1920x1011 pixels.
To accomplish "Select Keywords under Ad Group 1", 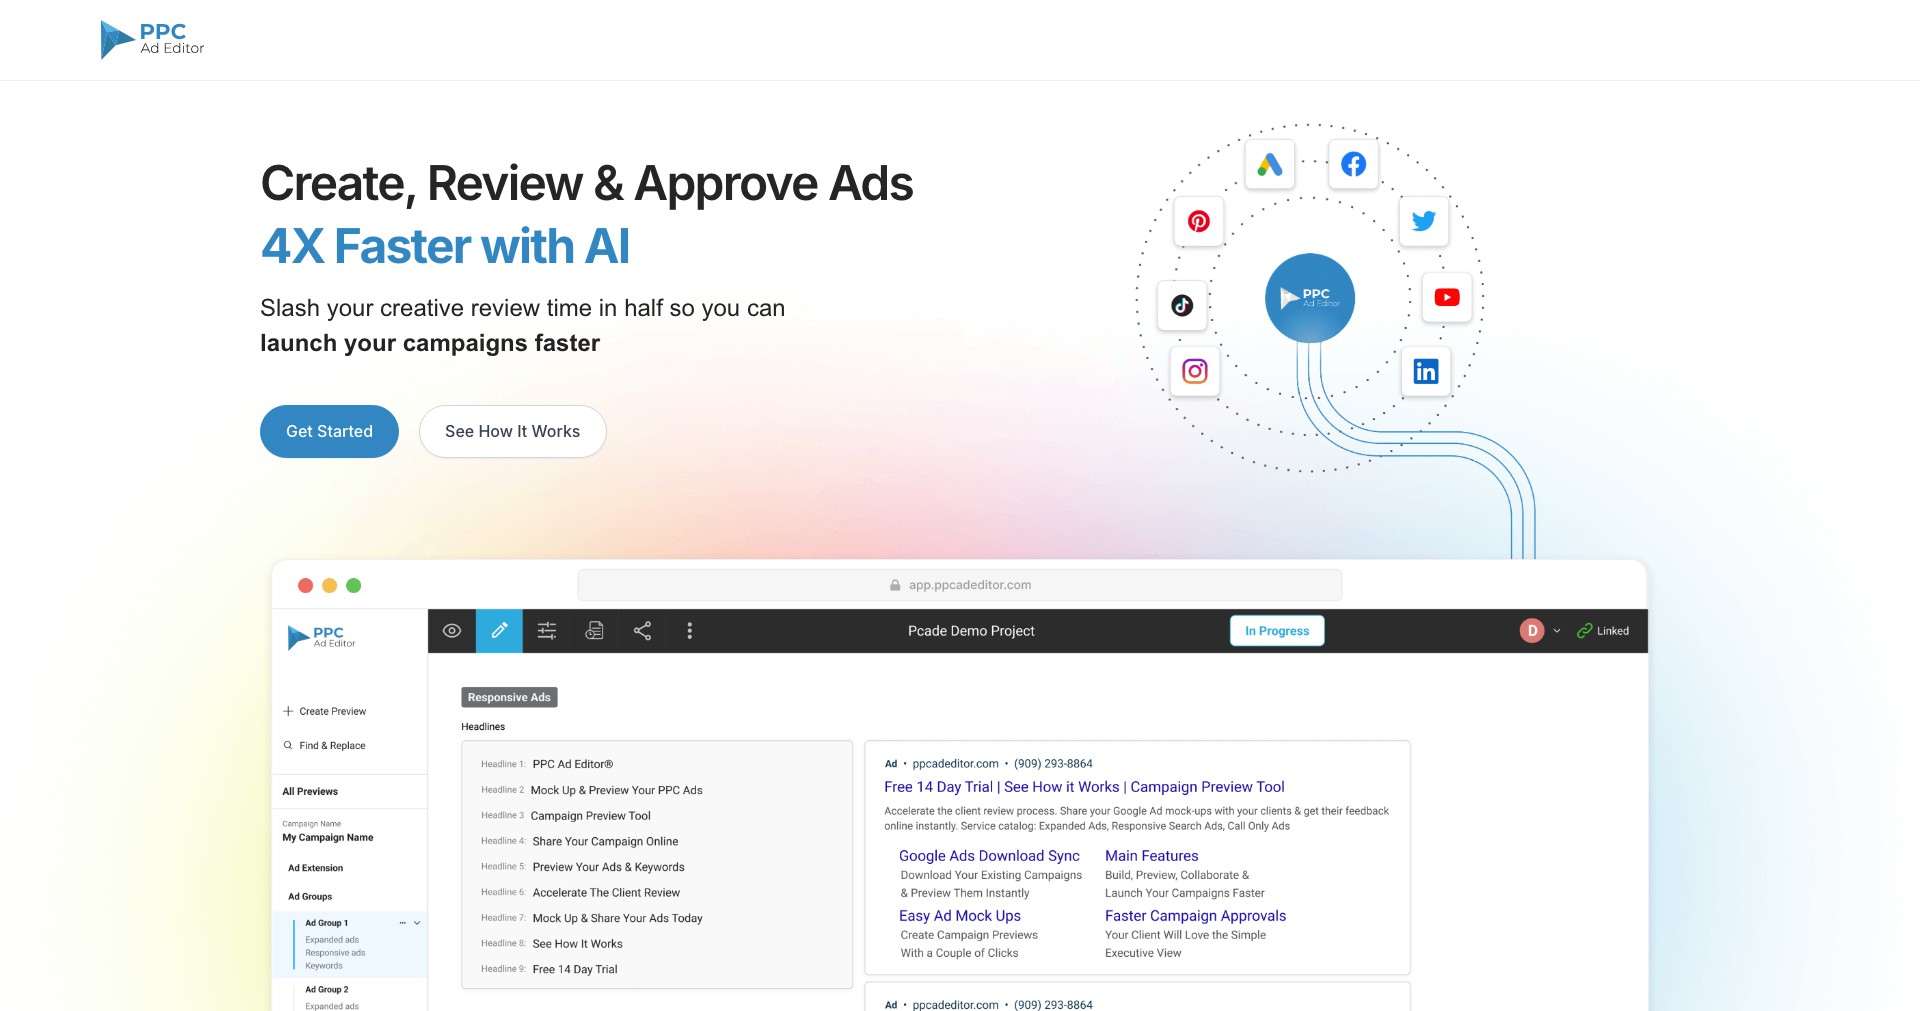I will point(324,966).
